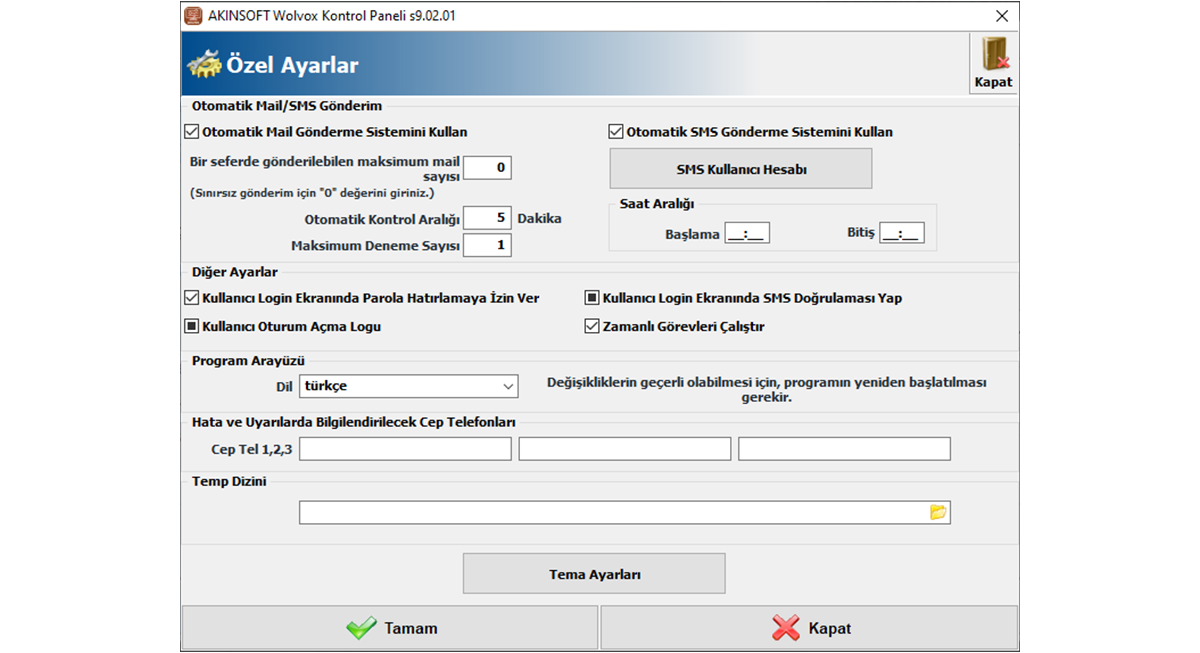Disable Otomatik SMS Gönderme Sistemini Kullan
Viewport: 1200px width, 653px height.
(x=616, y=132)
